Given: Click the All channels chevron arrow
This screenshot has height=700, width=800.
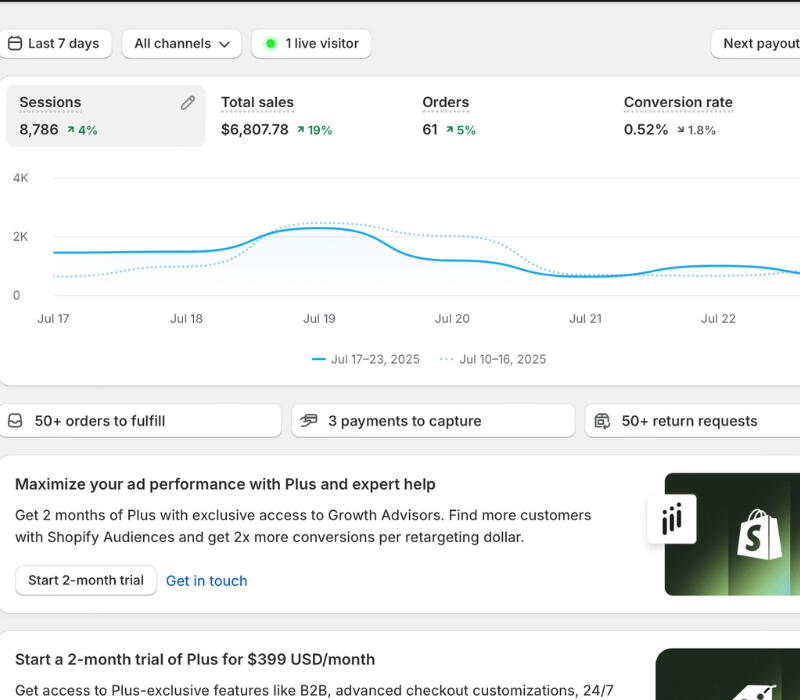Looking at the screenshot, I should point(224,44).
